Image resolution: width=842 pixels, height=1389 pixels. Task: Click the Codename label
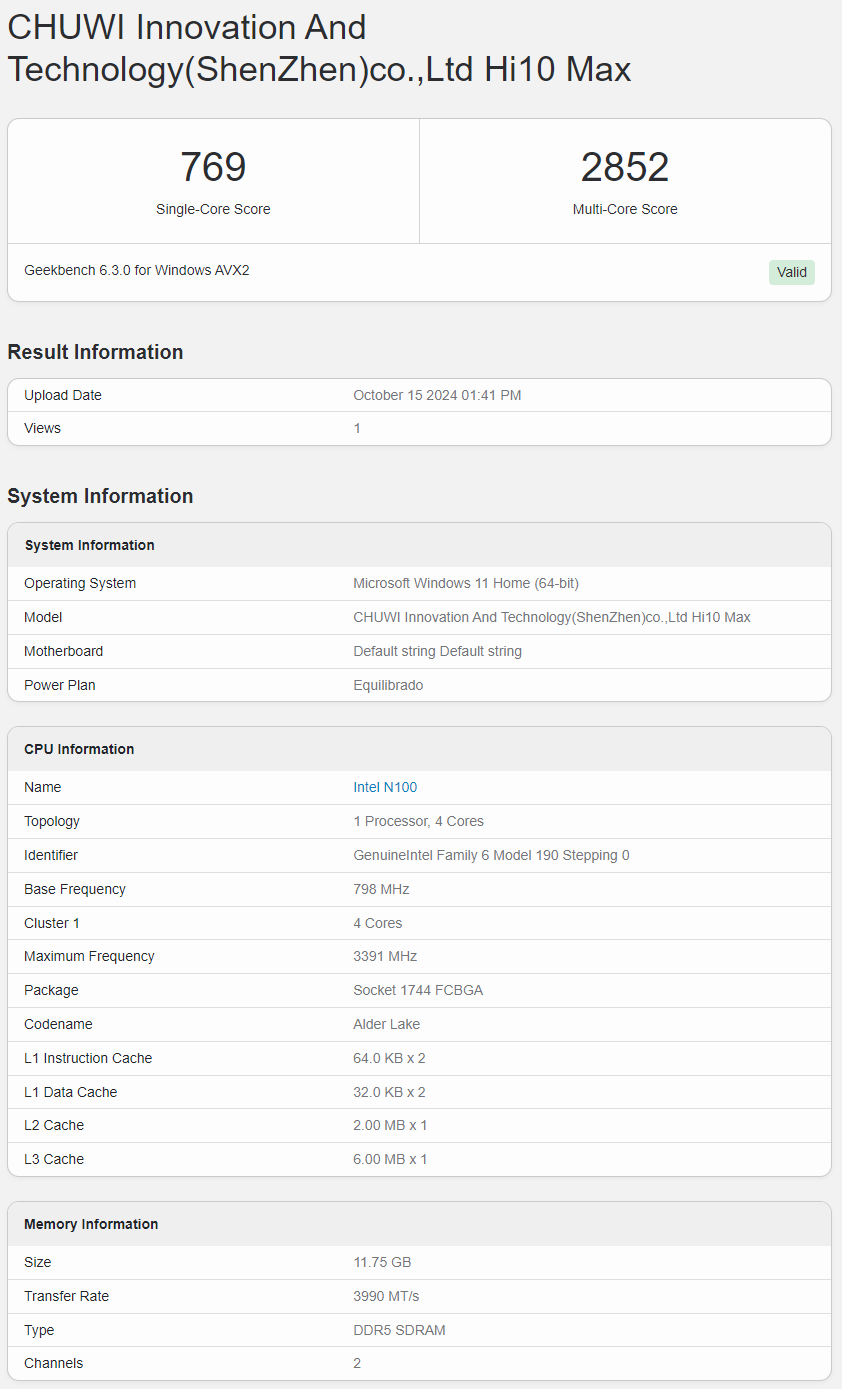click(56, 1024)
